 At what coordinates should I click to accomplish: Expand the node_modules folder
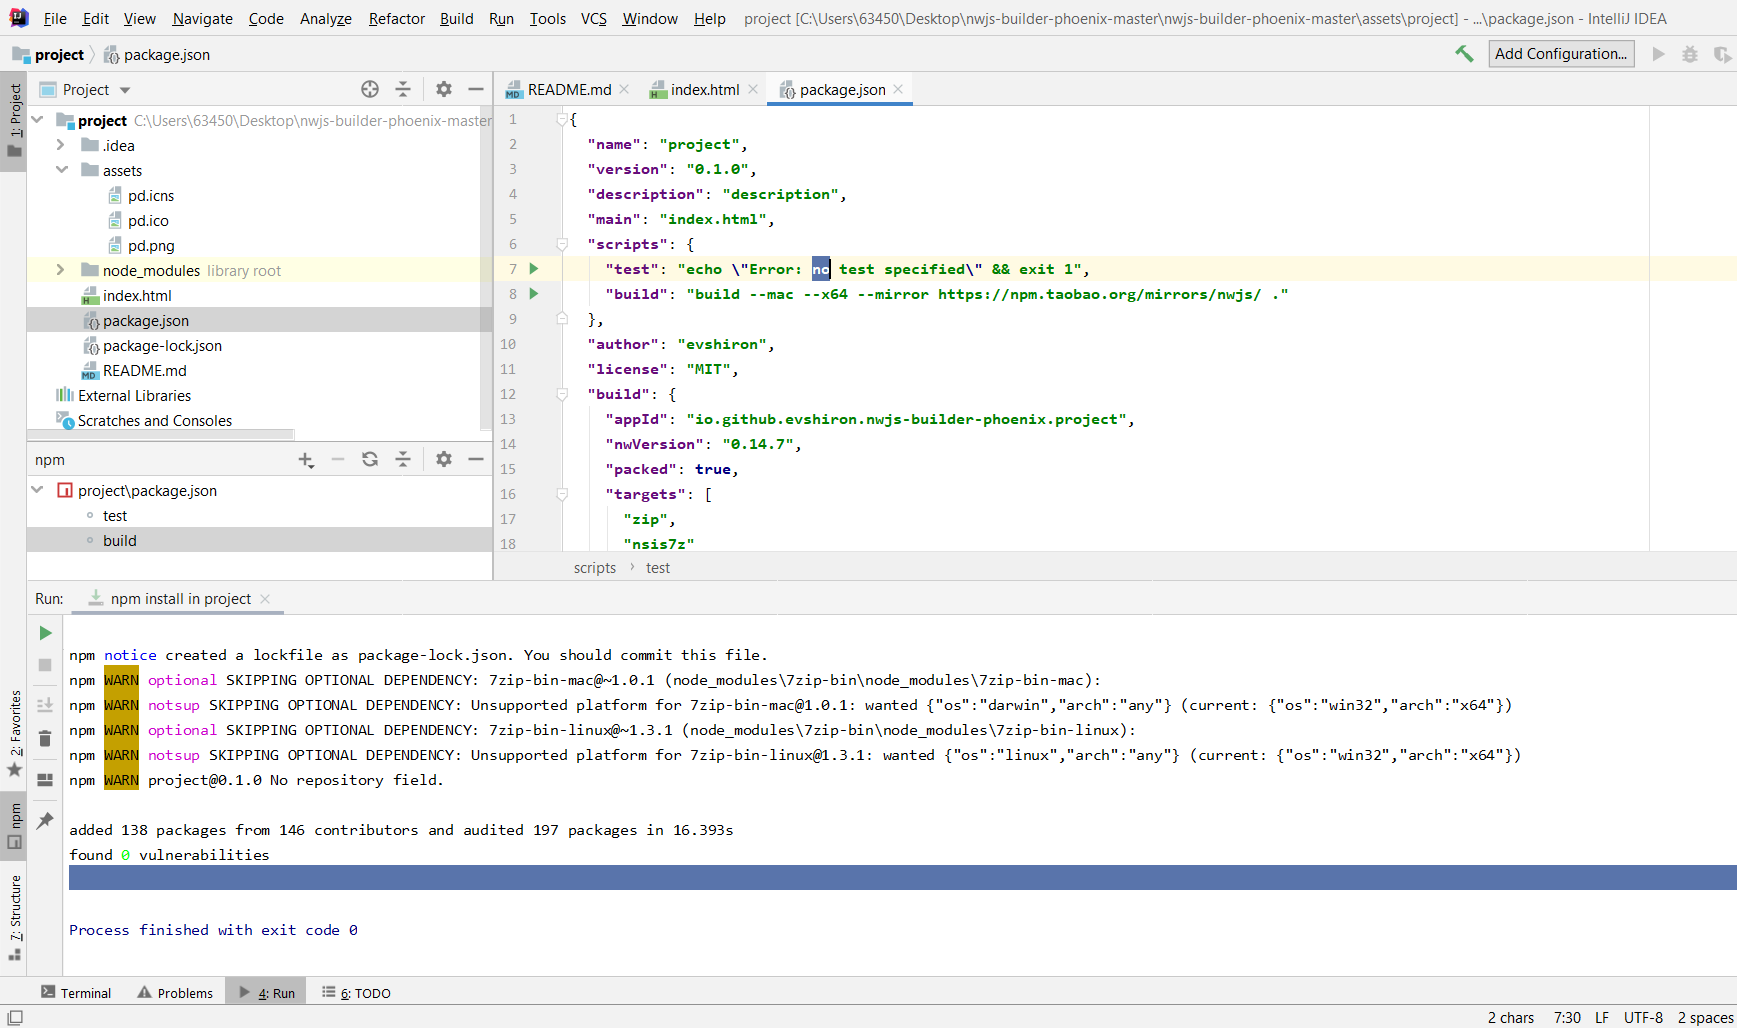tap(61, 270)
